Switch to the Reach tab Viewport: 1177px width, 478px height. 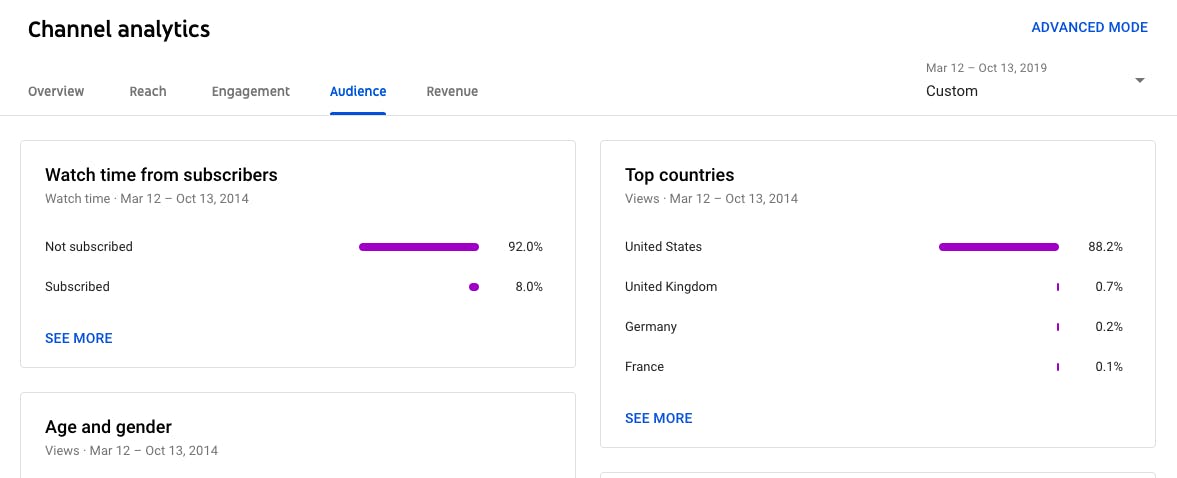pyautogui.click(x=148, y=92)
